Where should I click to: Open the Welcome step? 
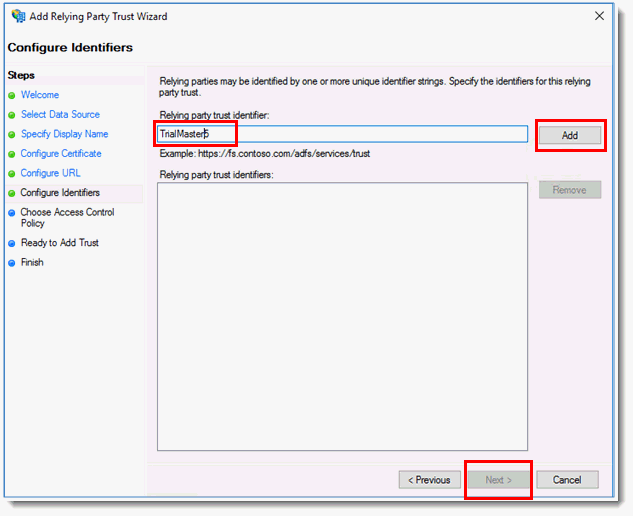[40, 95]
